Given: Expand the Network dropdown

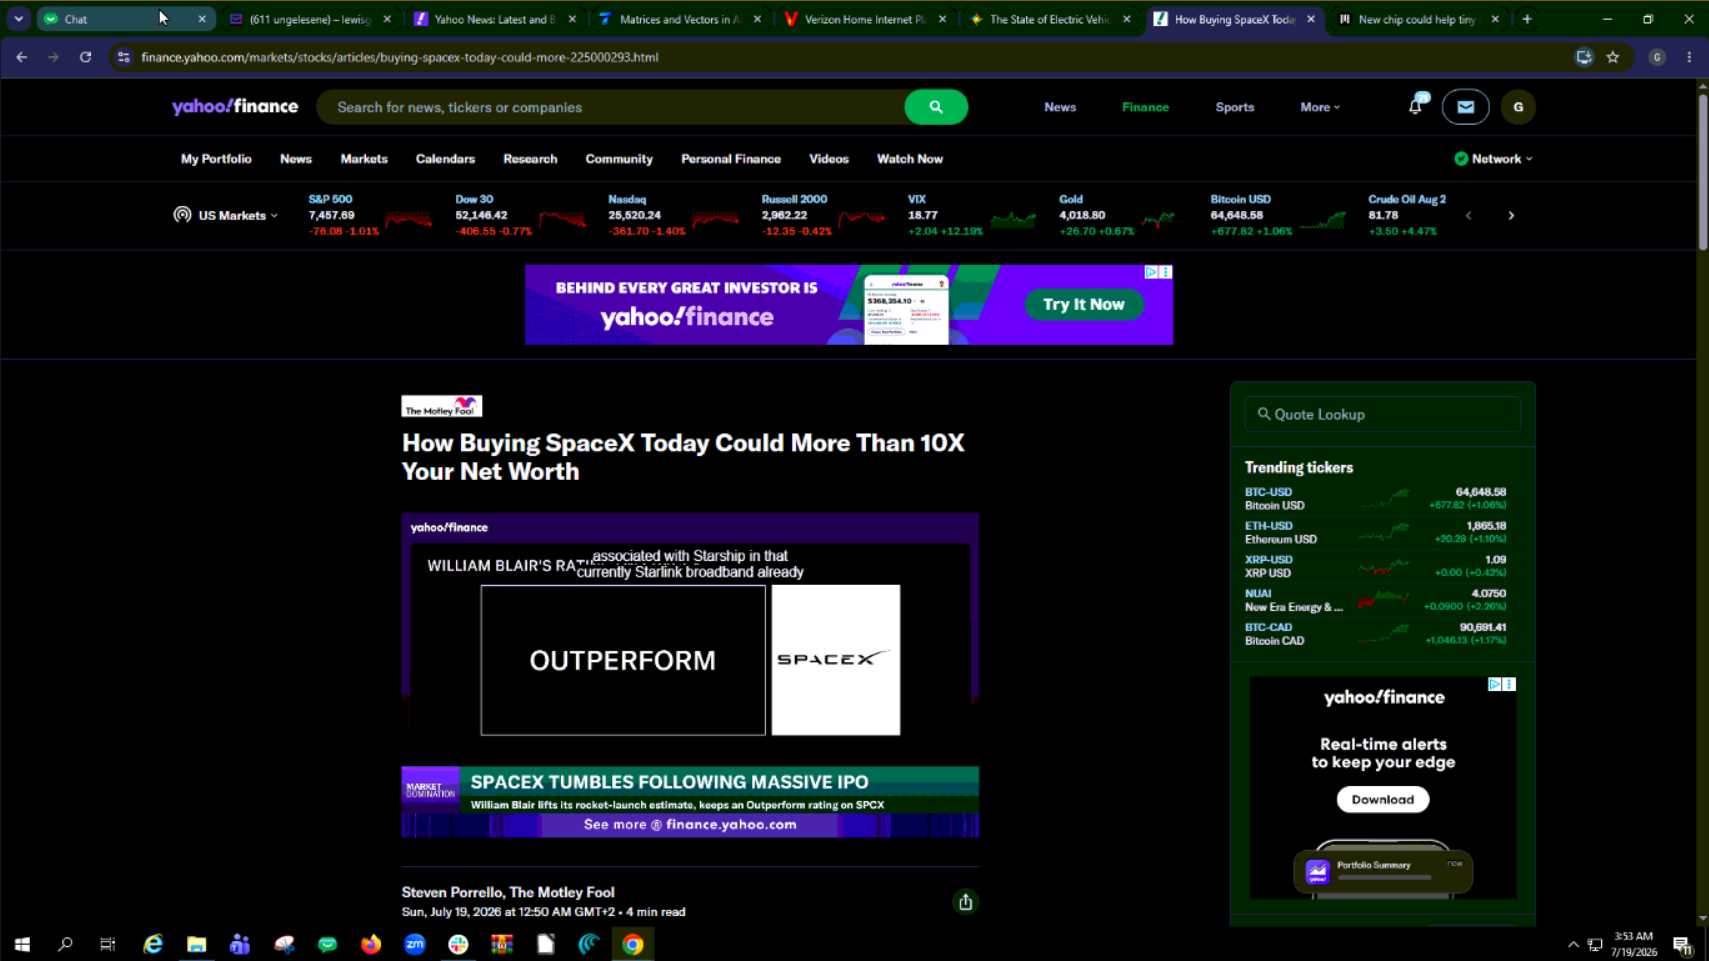Looking at the screenshot, I should click(x=1493, y=159).
